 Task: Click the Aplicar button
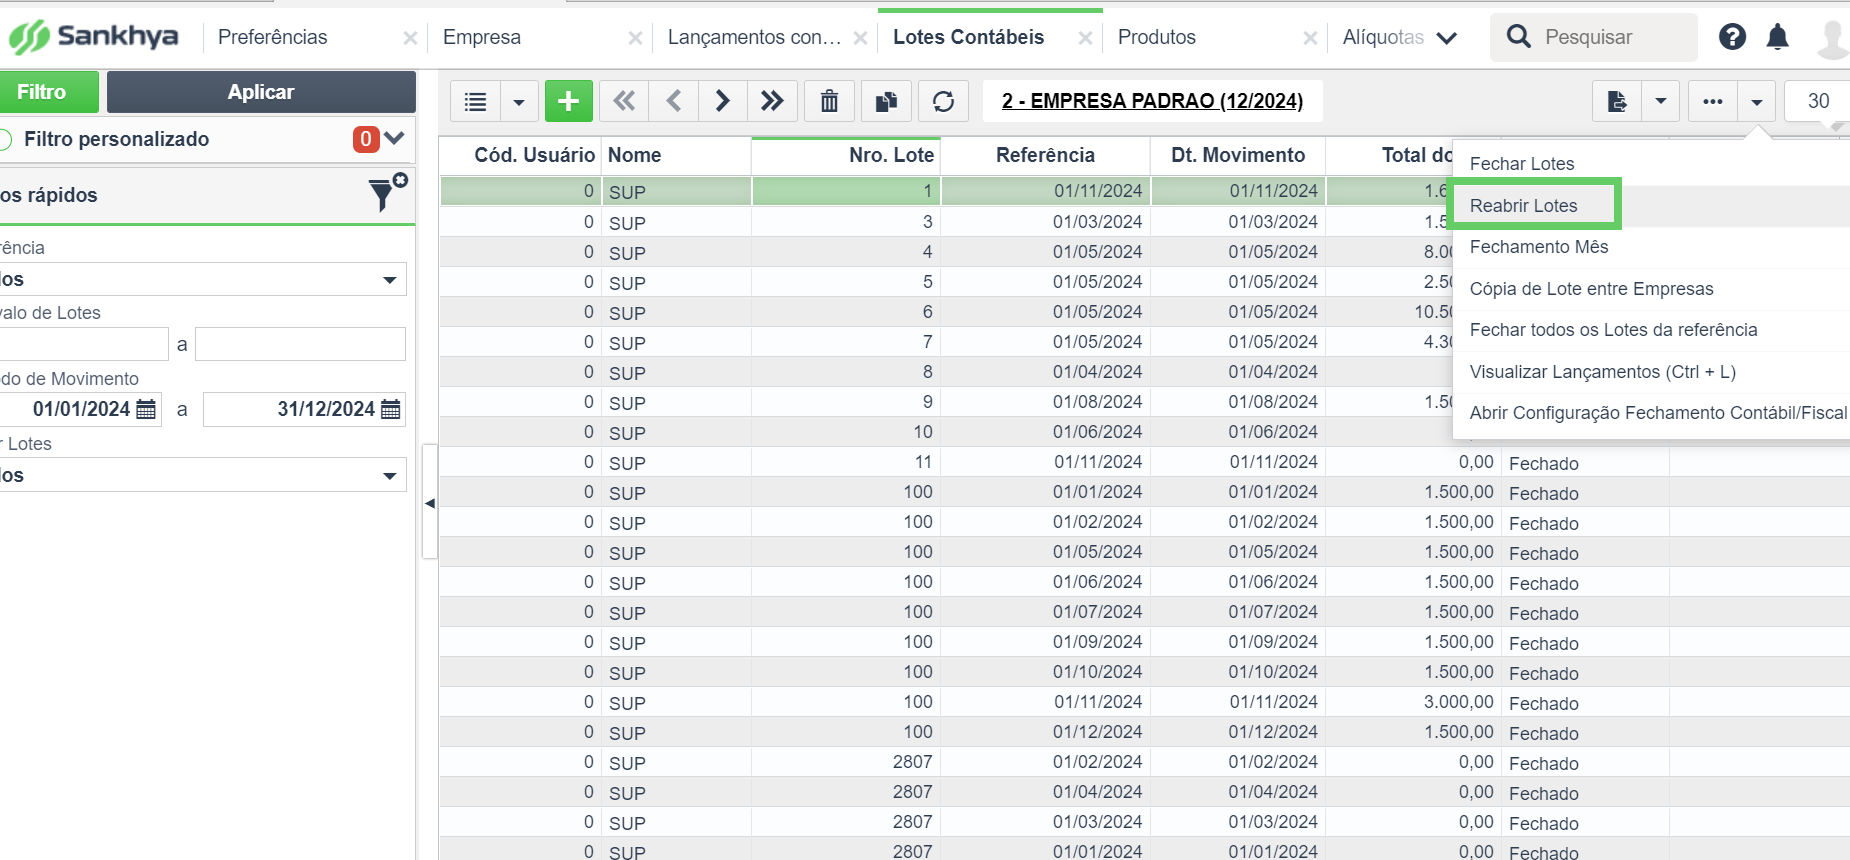(261, 92)
